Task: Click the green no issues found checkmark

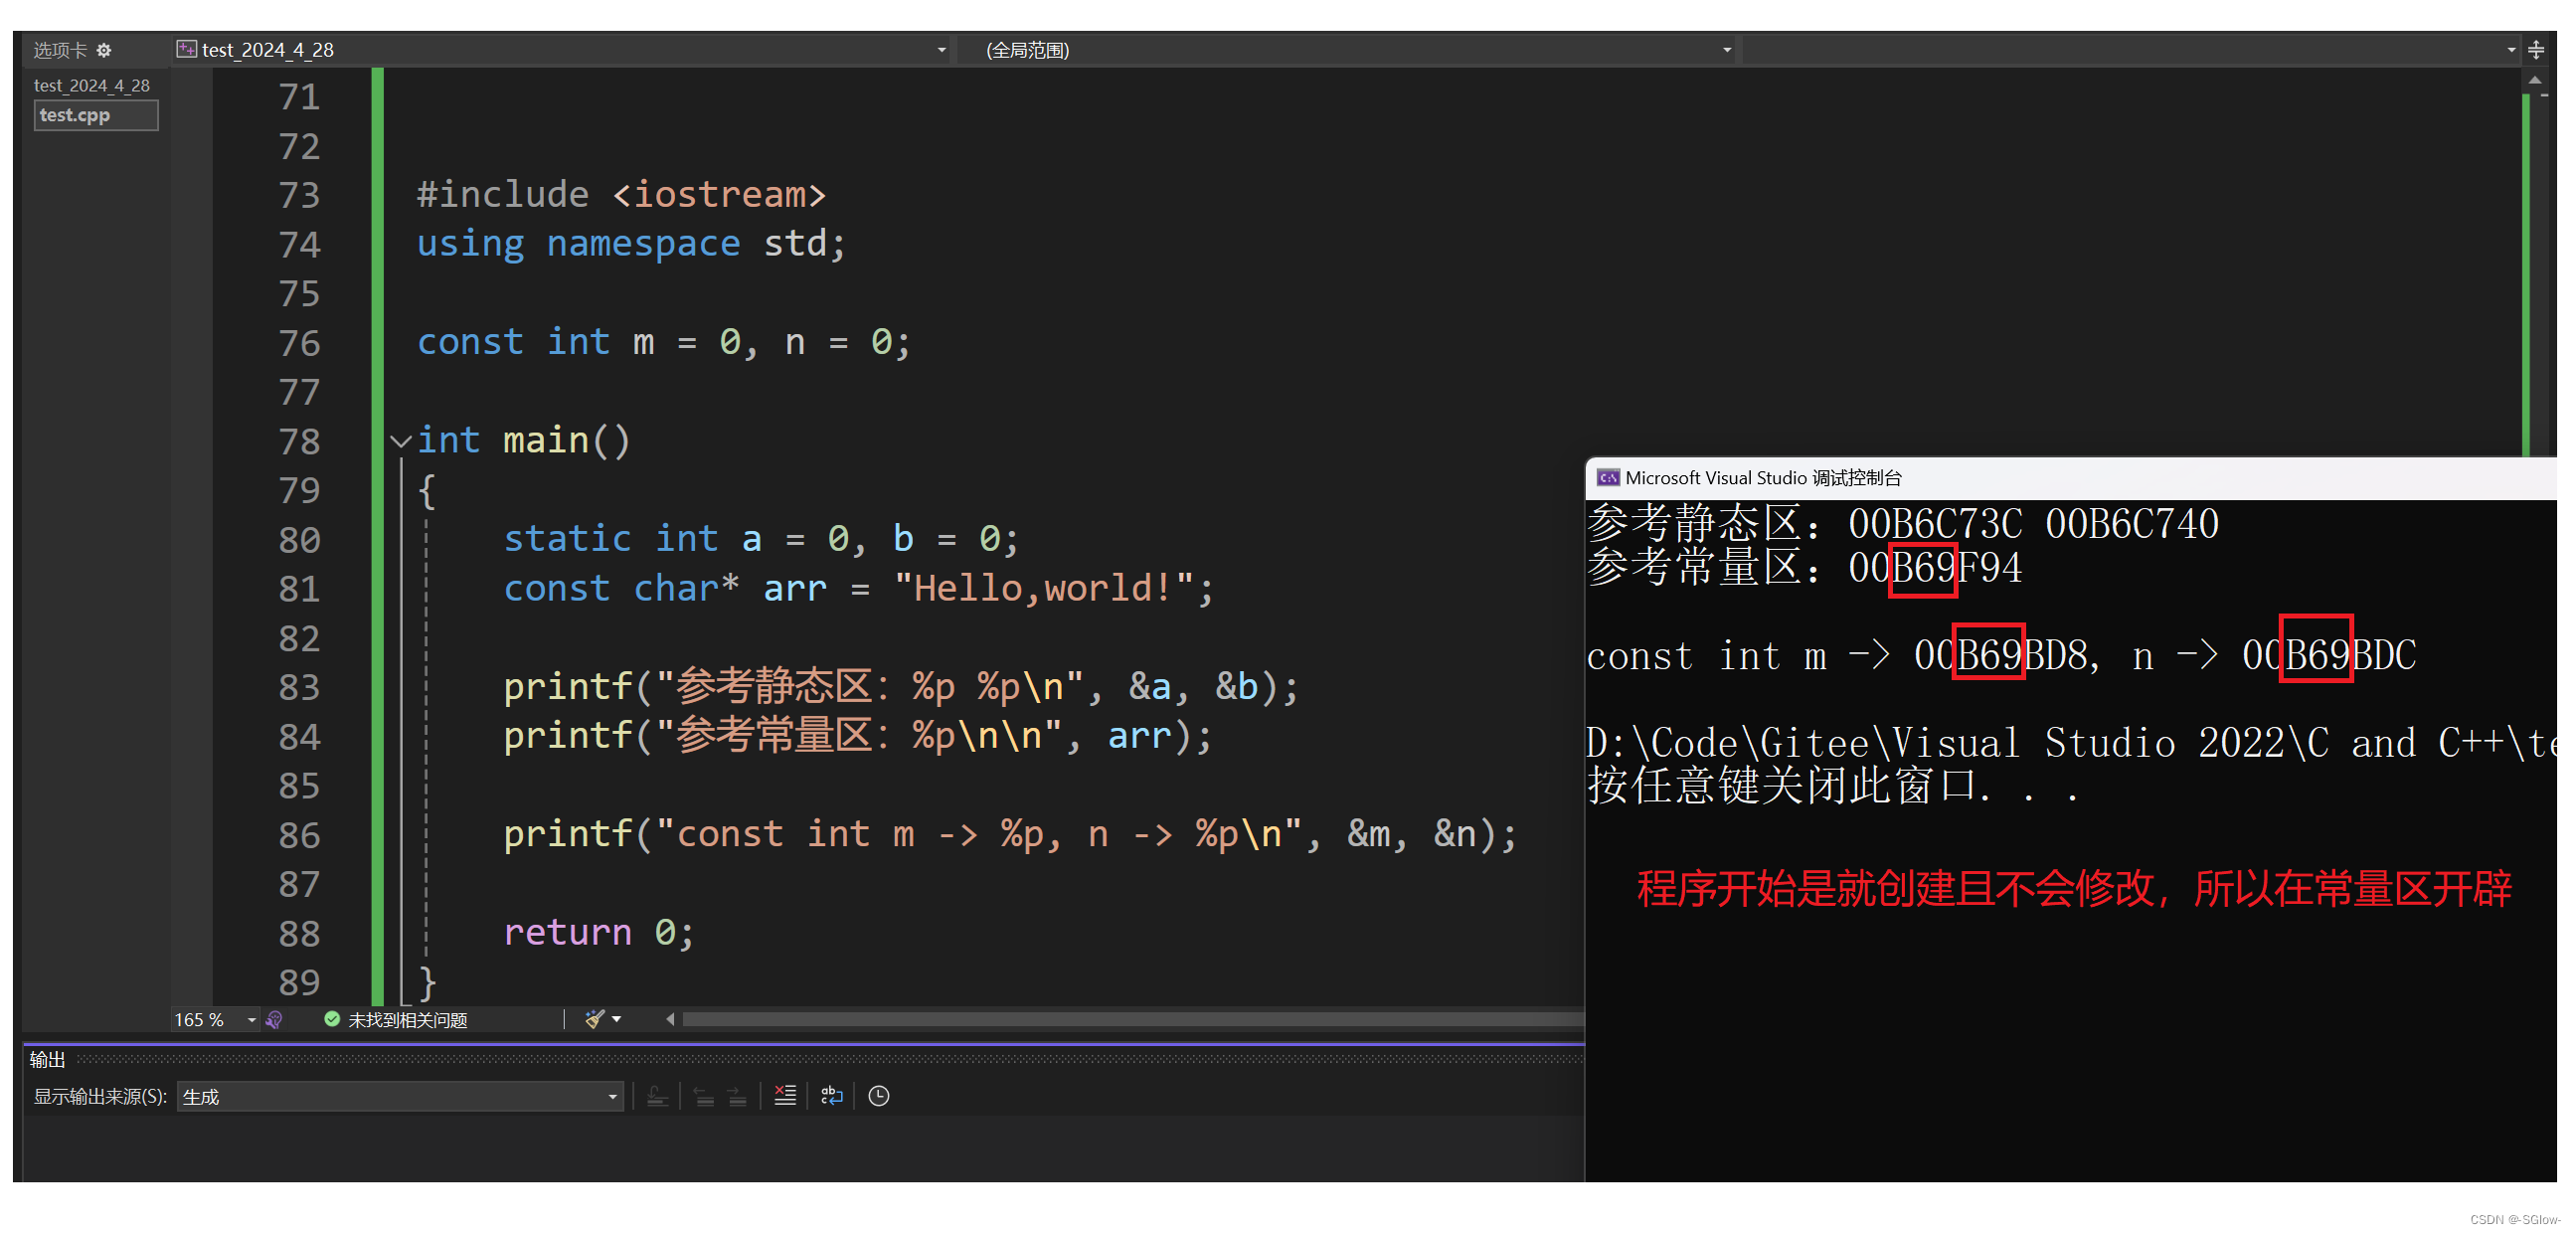Action: click(332, 1019)
